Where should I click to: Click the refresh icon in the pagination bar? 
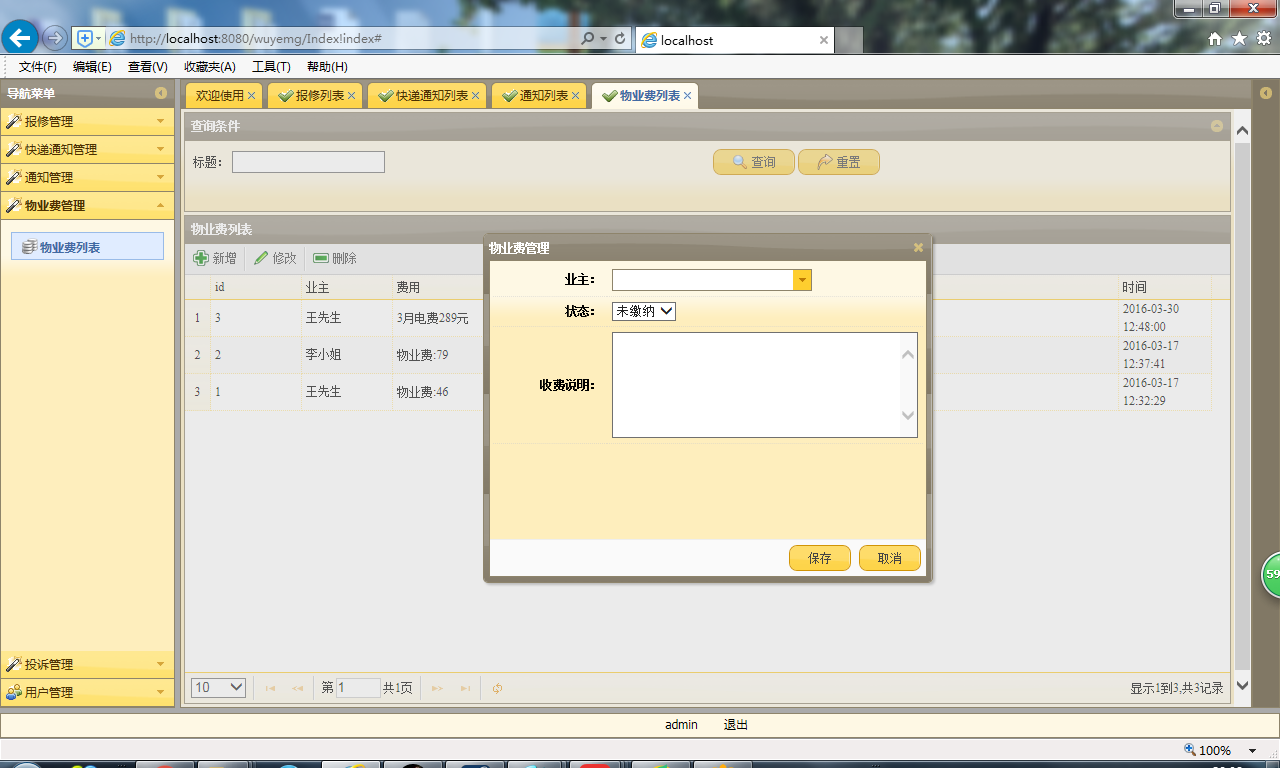495,687
